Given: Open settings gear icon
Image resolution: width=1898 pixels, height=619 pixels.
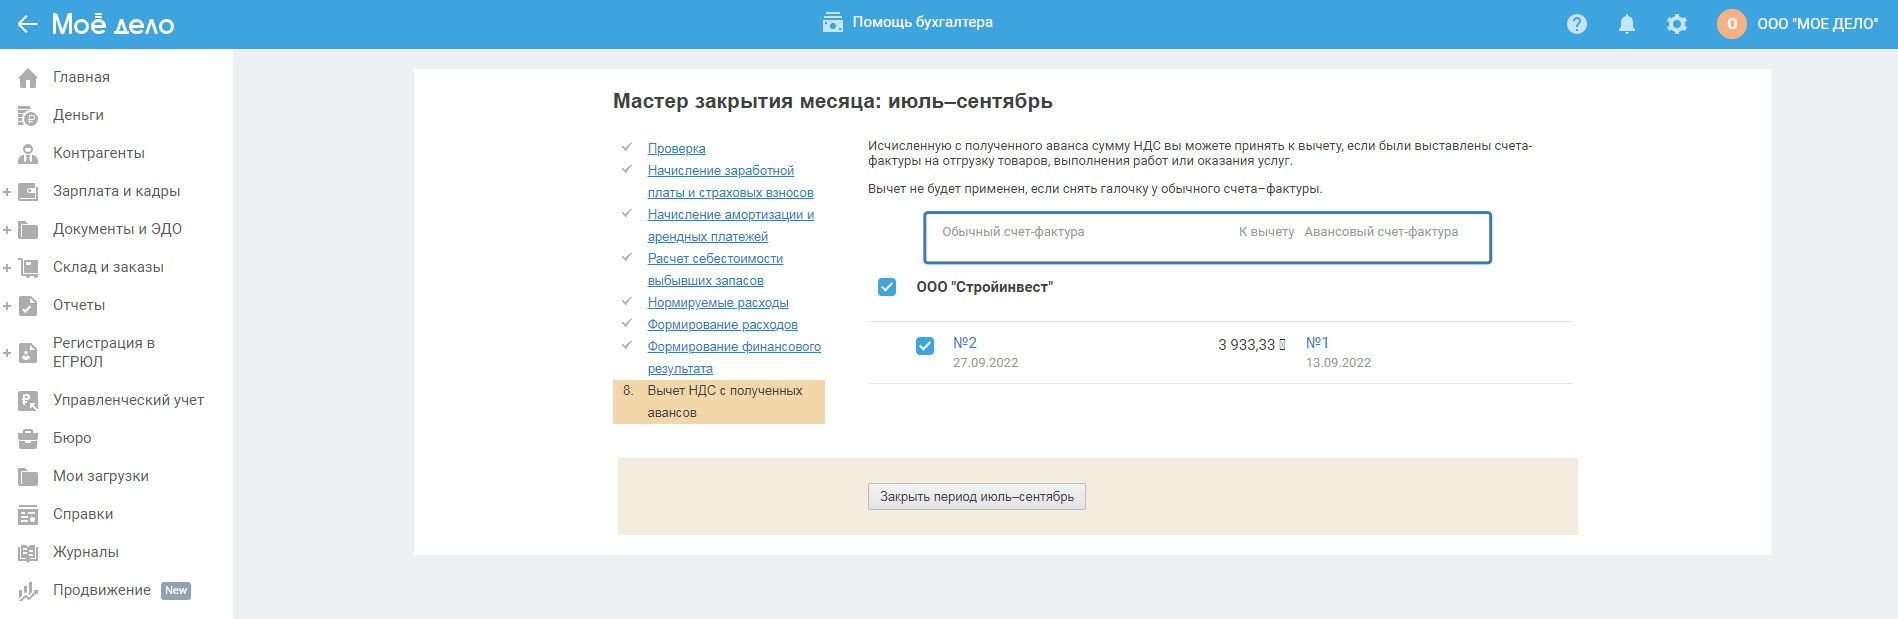Looking at the screenshot, I should 1676,24.
